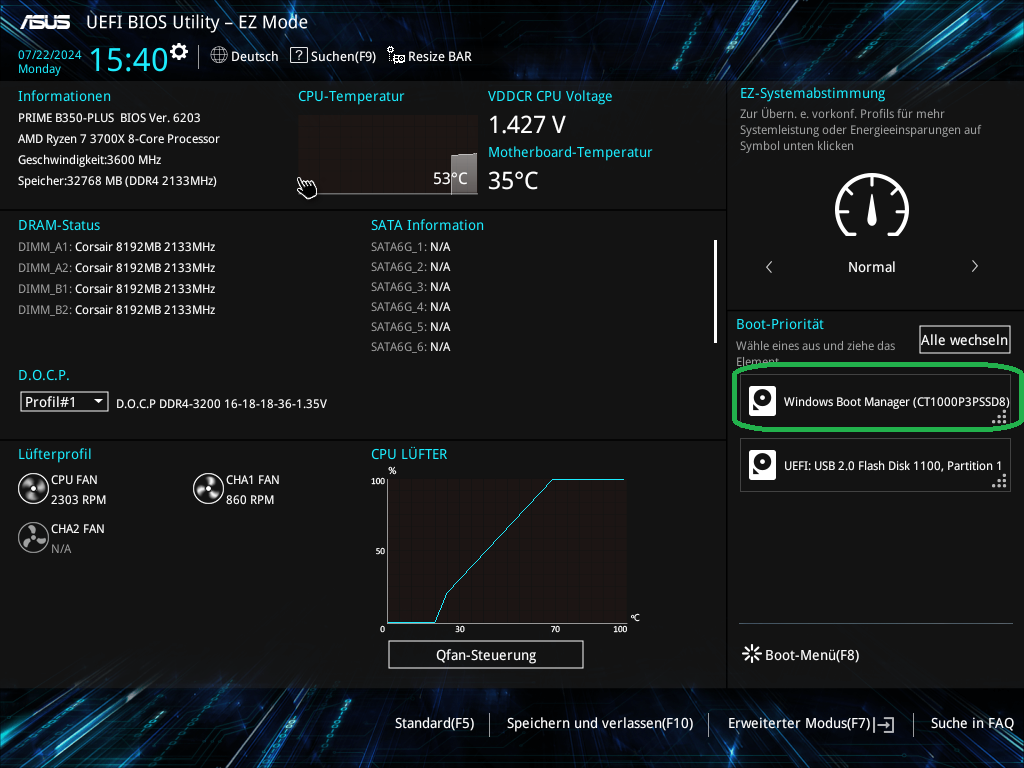Screen dimensions: 1024x768
Task: Click SATA6G_1 N/A row
Action: click(411, 247)
